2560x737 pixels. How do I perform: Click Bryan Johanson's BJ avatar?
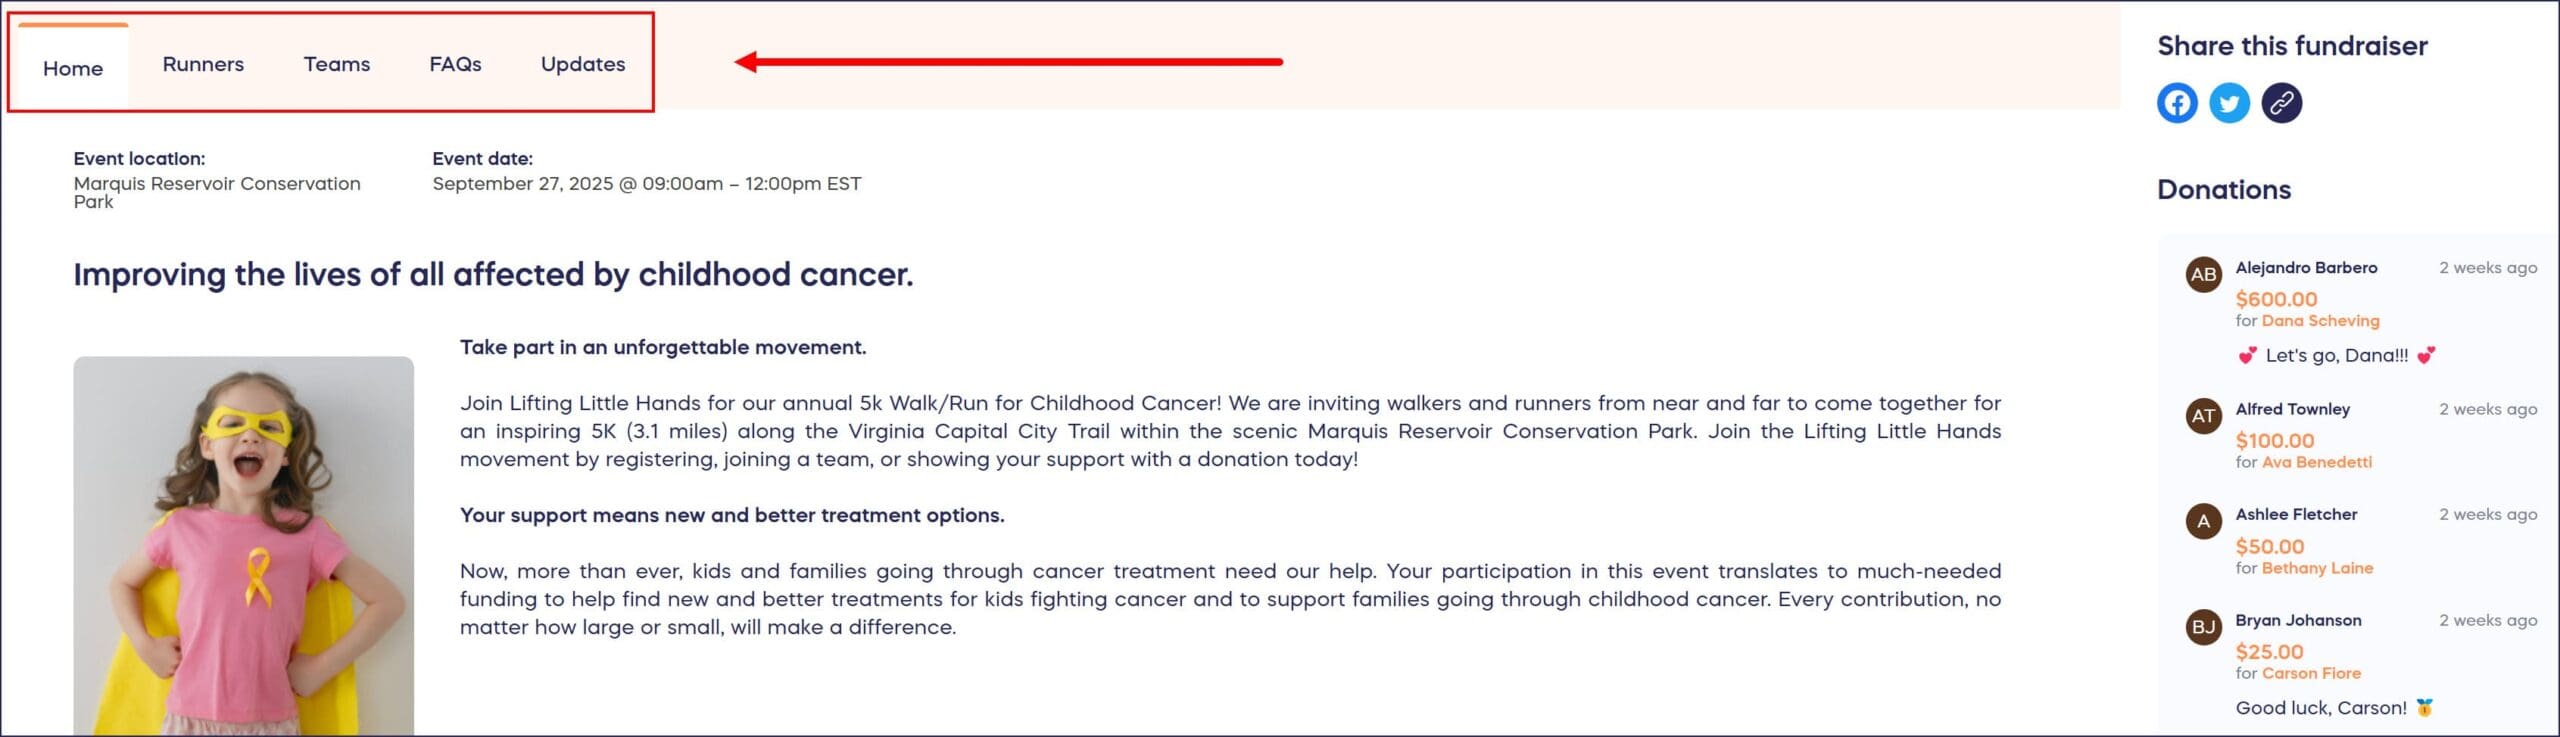2203,627
